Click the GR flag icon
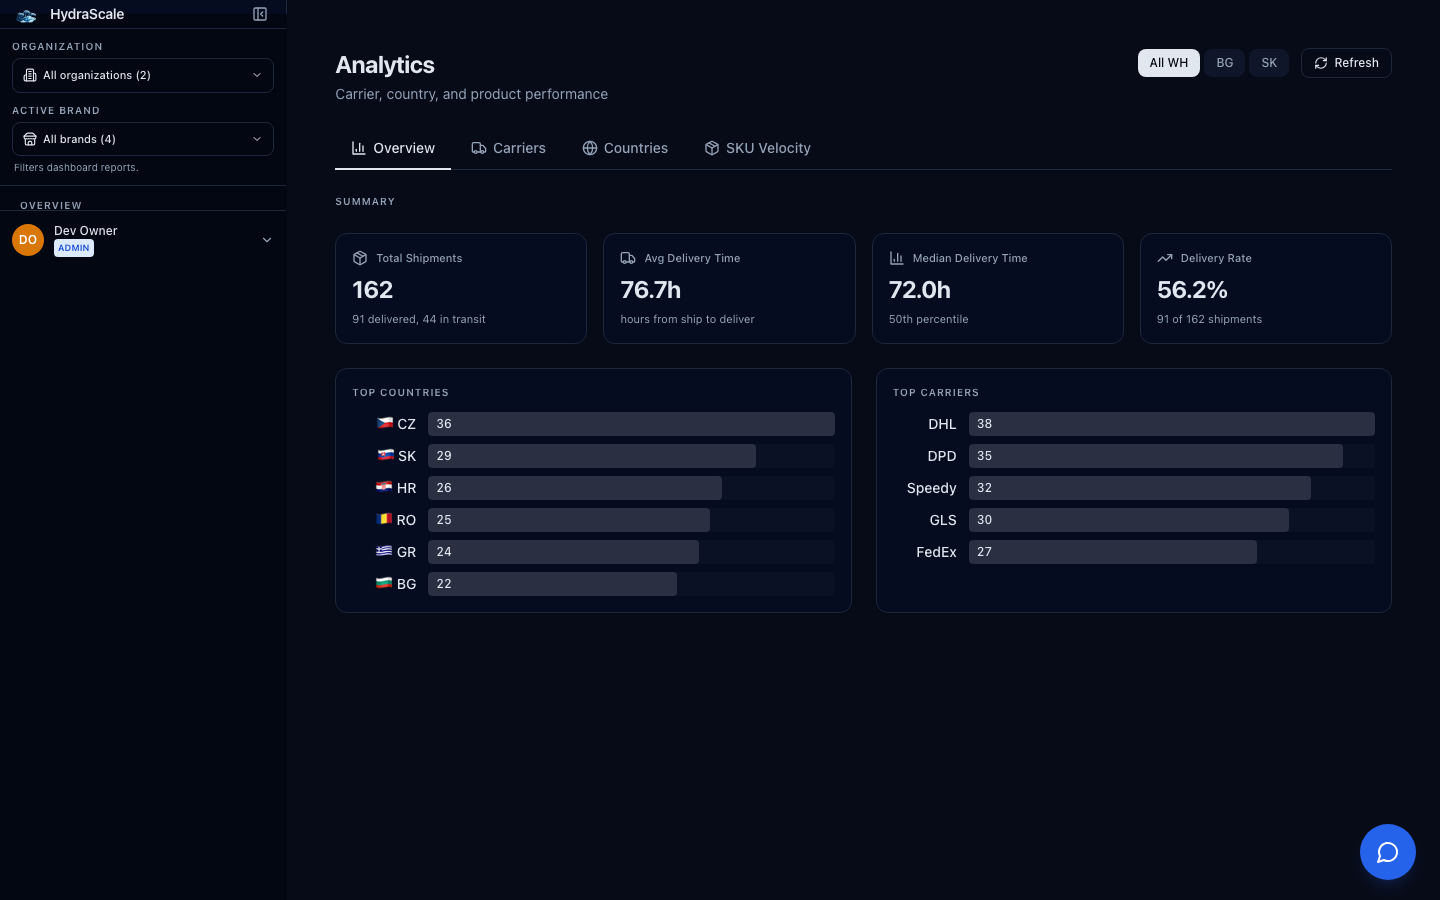 coord(384,551)
